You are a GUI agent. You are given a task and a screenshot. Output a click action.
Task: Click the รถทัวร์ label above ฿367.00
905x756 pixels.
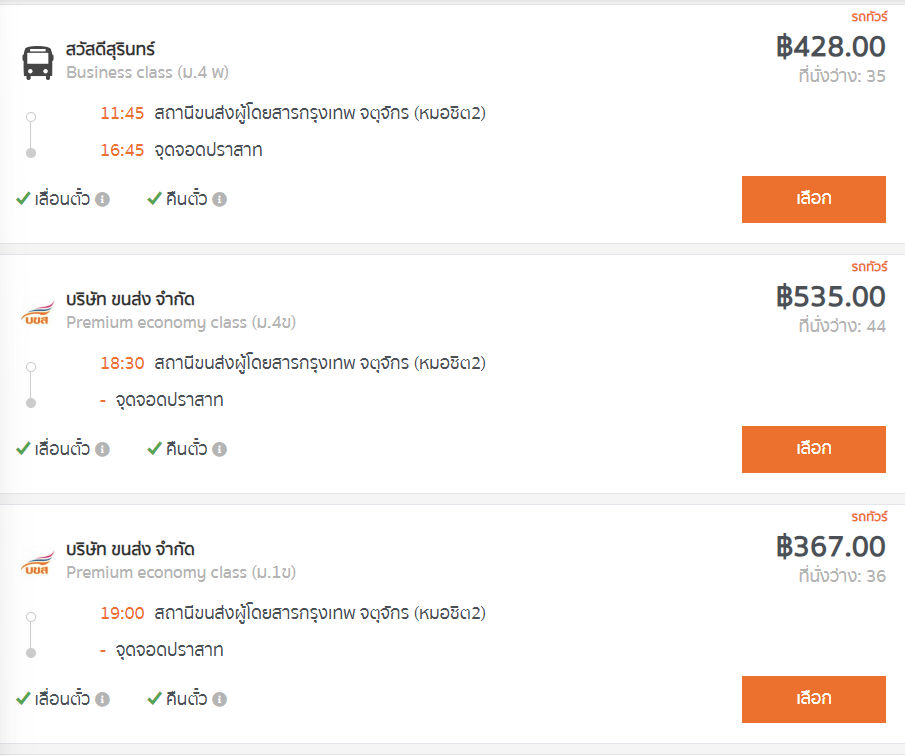point(868,517)
